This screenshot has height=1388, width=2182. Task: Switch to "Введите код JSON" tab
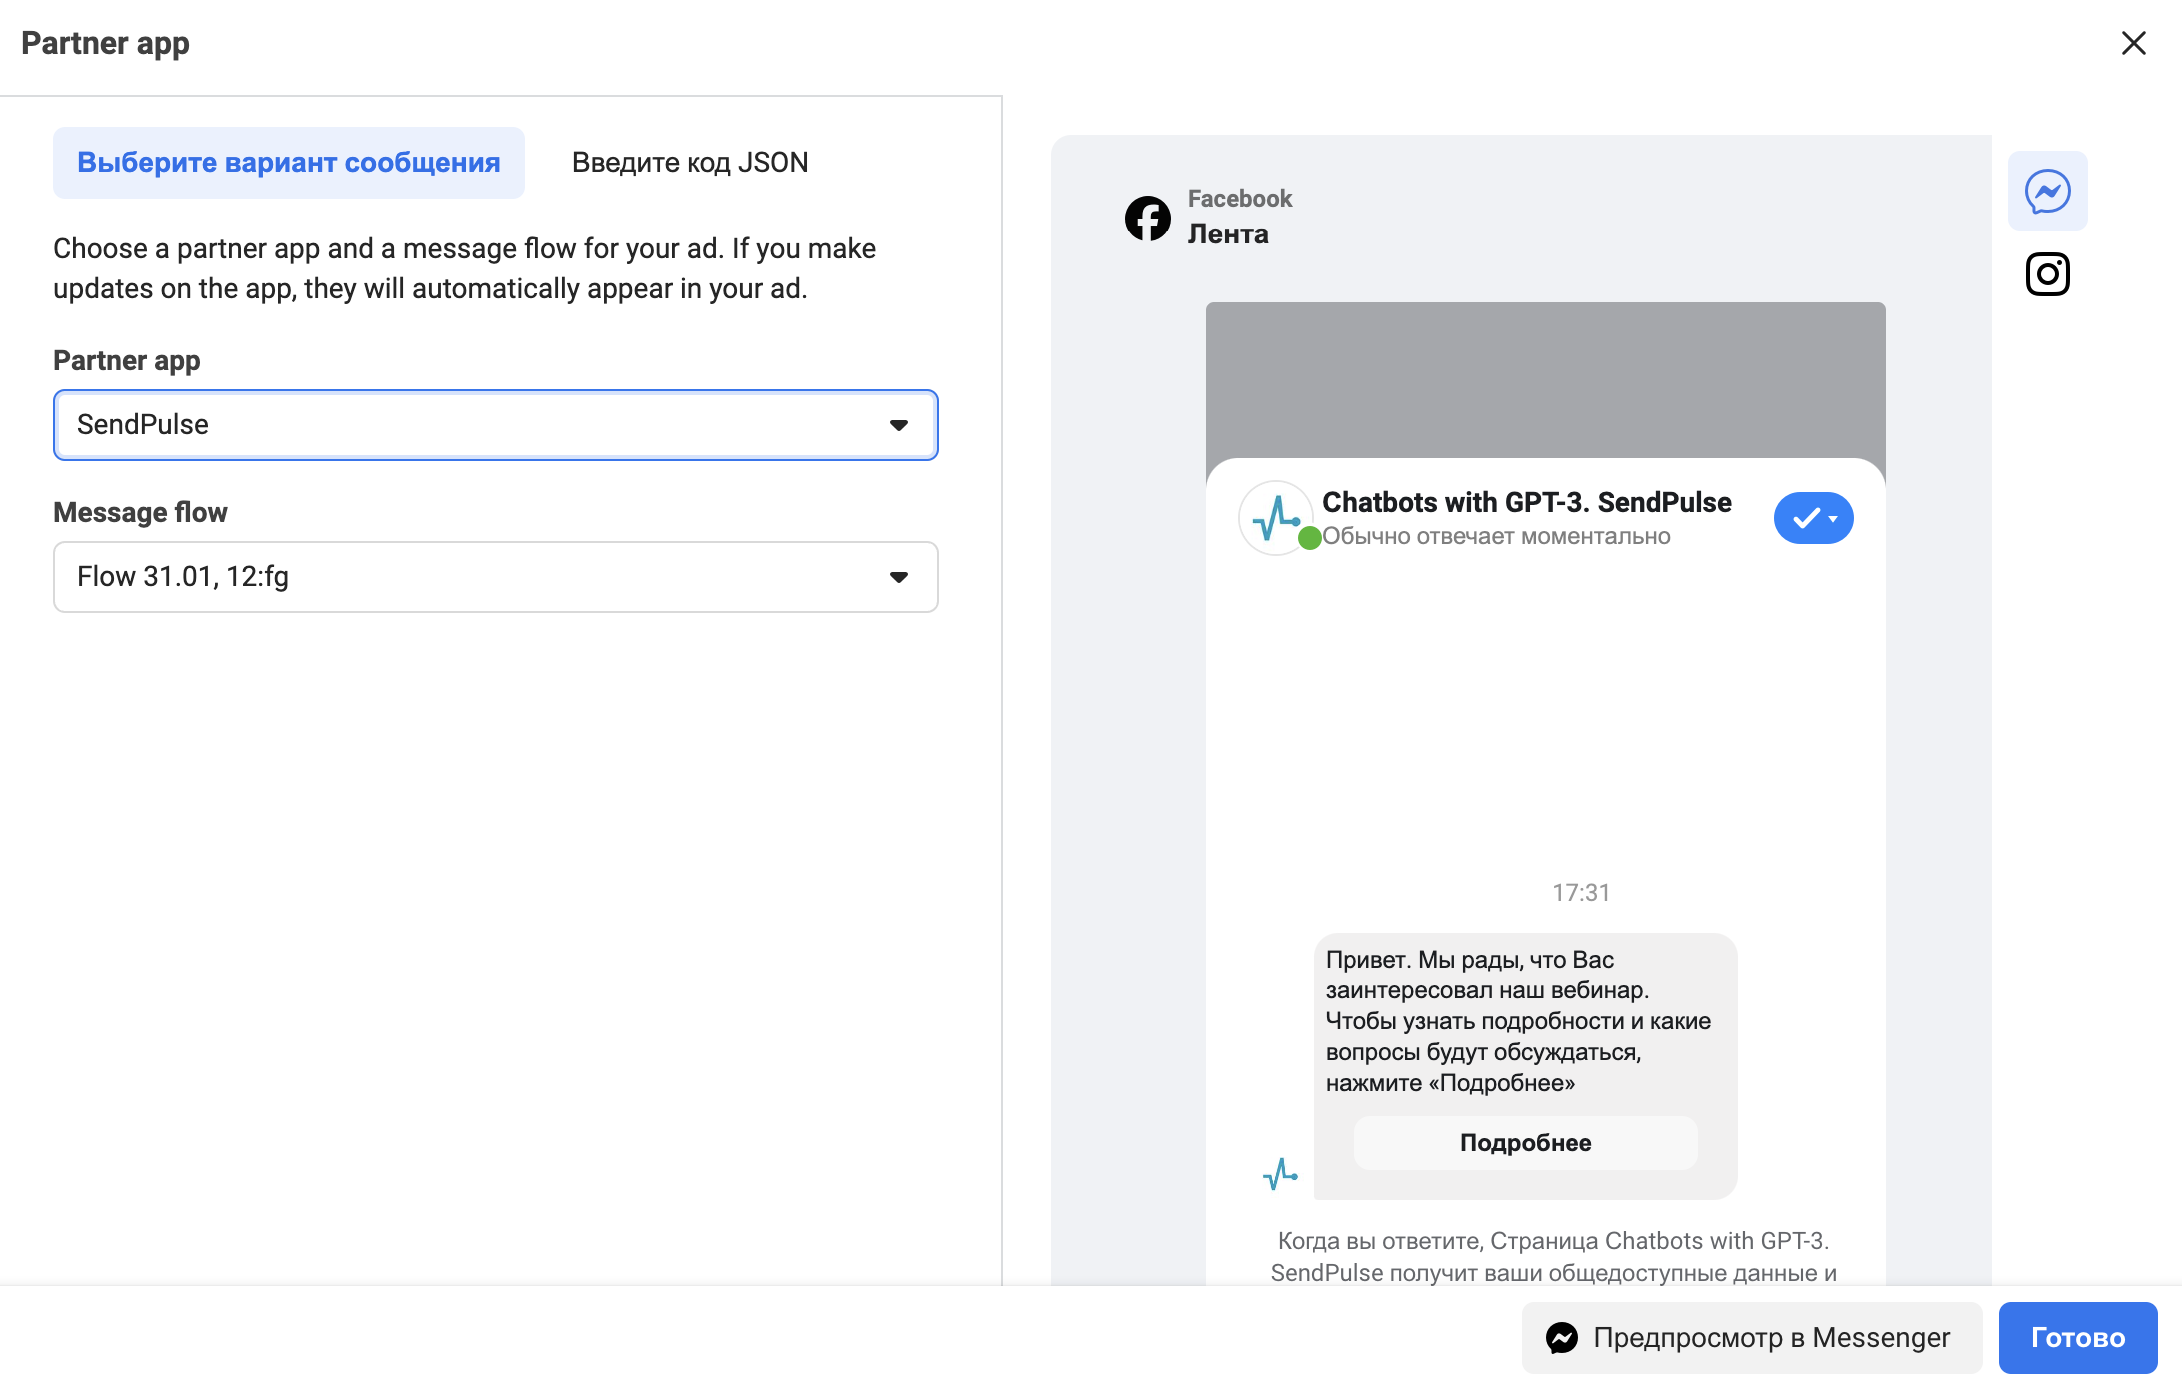[689, 163]
